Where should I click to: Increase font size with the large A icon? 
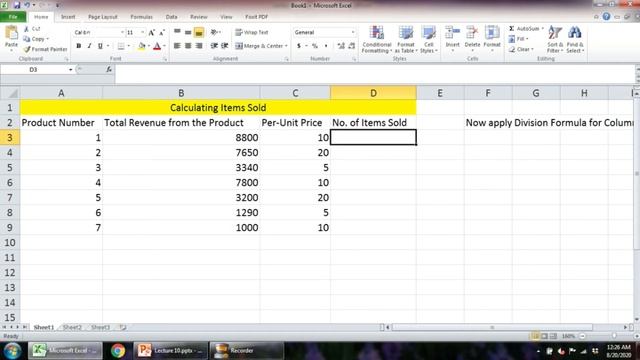(151, 32)
